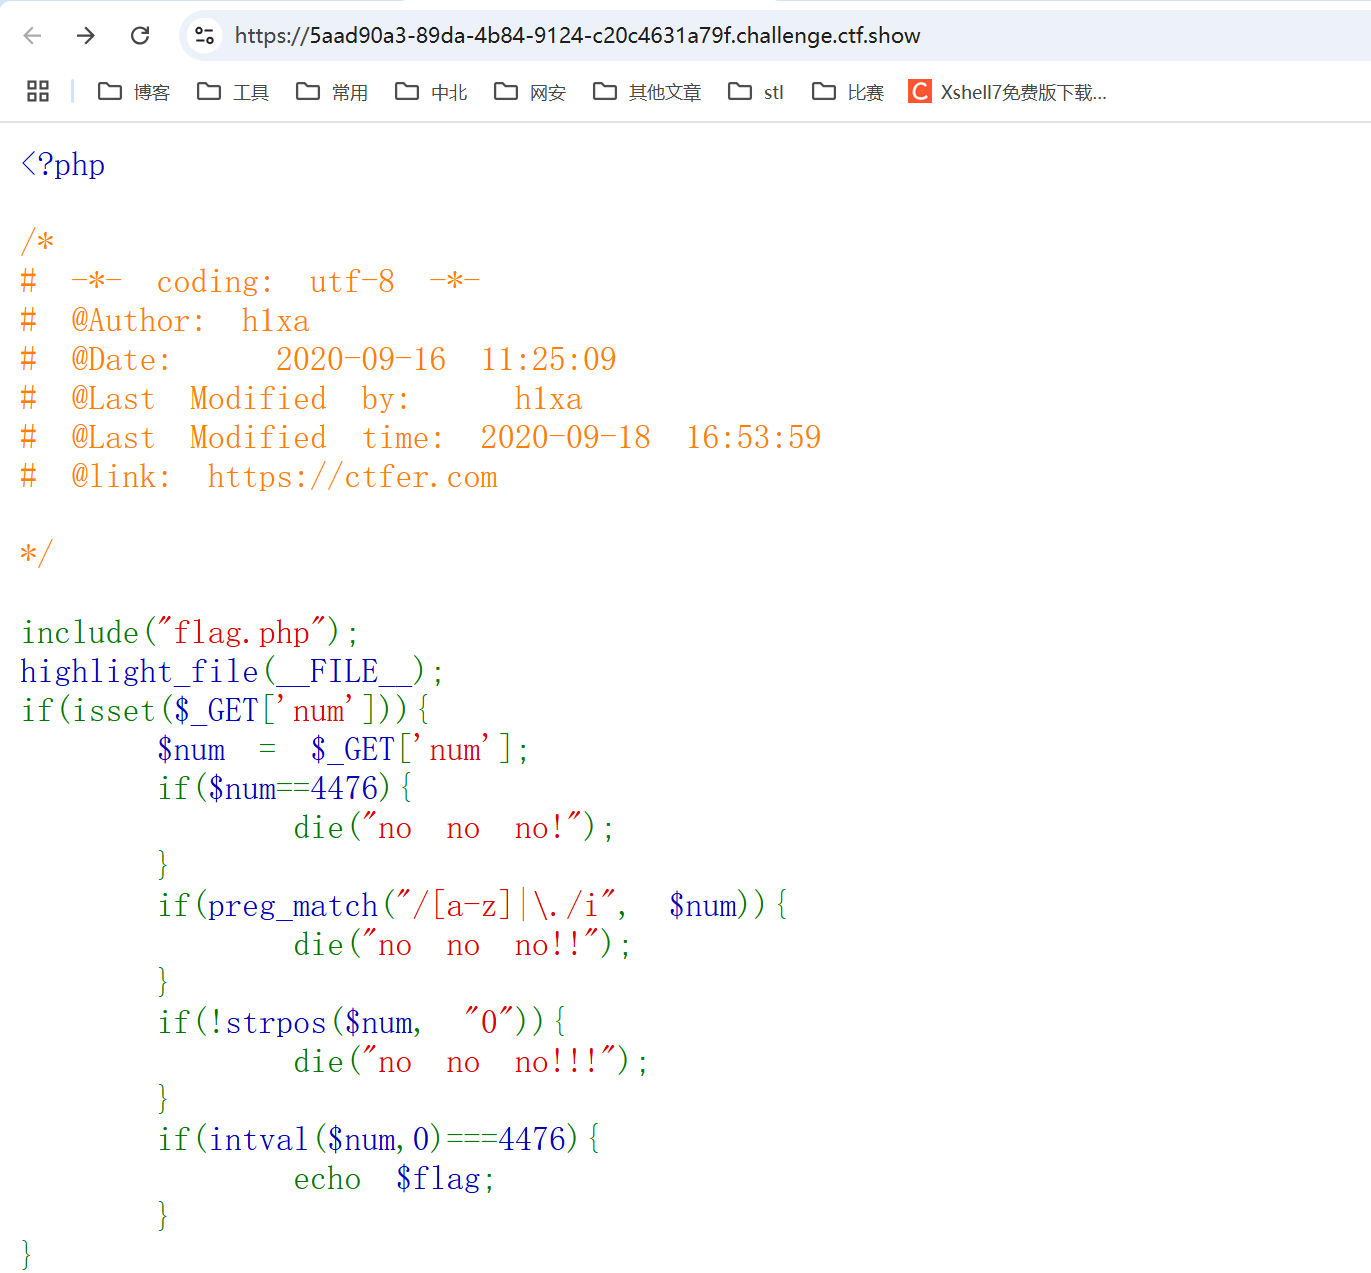Click the 'echo $flag;' line

coord(394,1178)
